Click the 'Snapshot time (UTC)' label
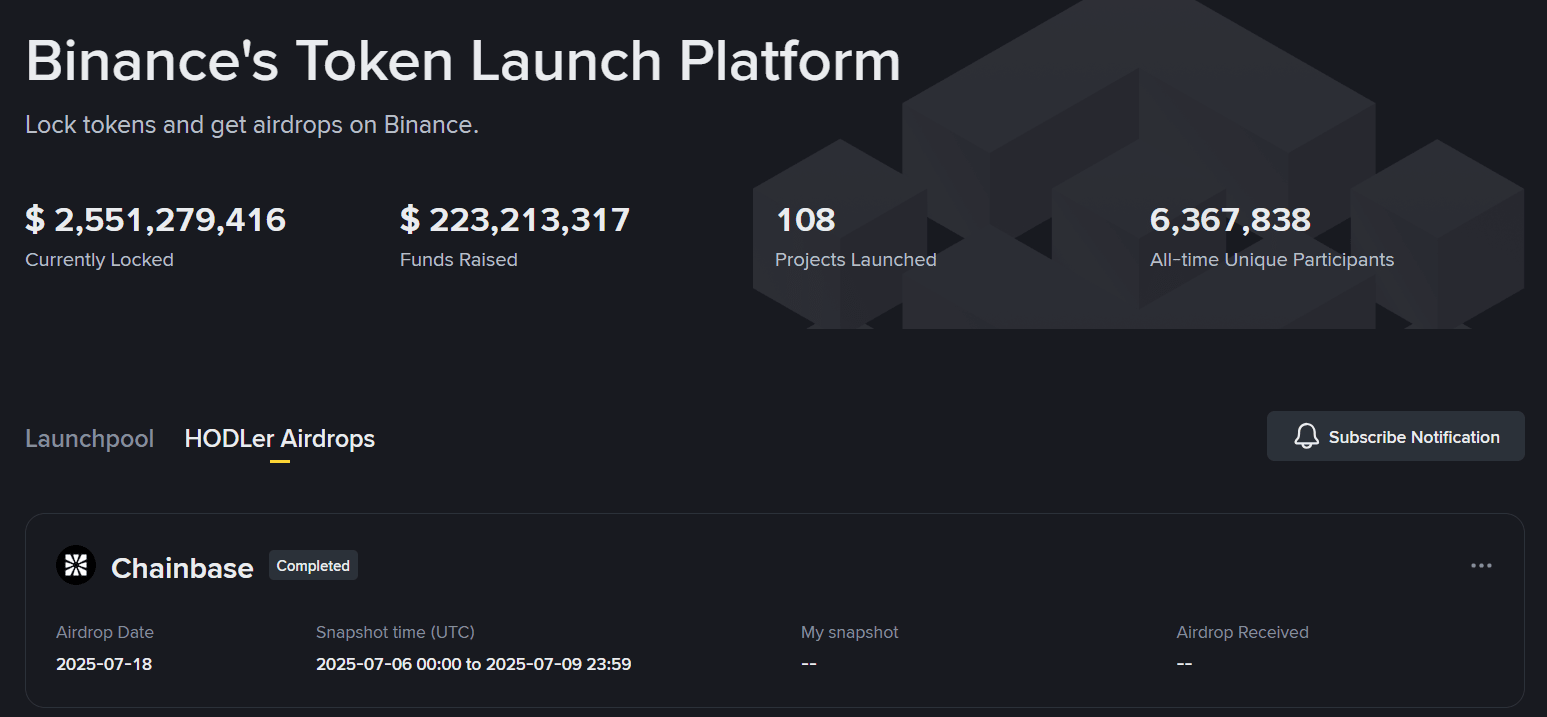1547x717 pixels. [x=395, y=632]
